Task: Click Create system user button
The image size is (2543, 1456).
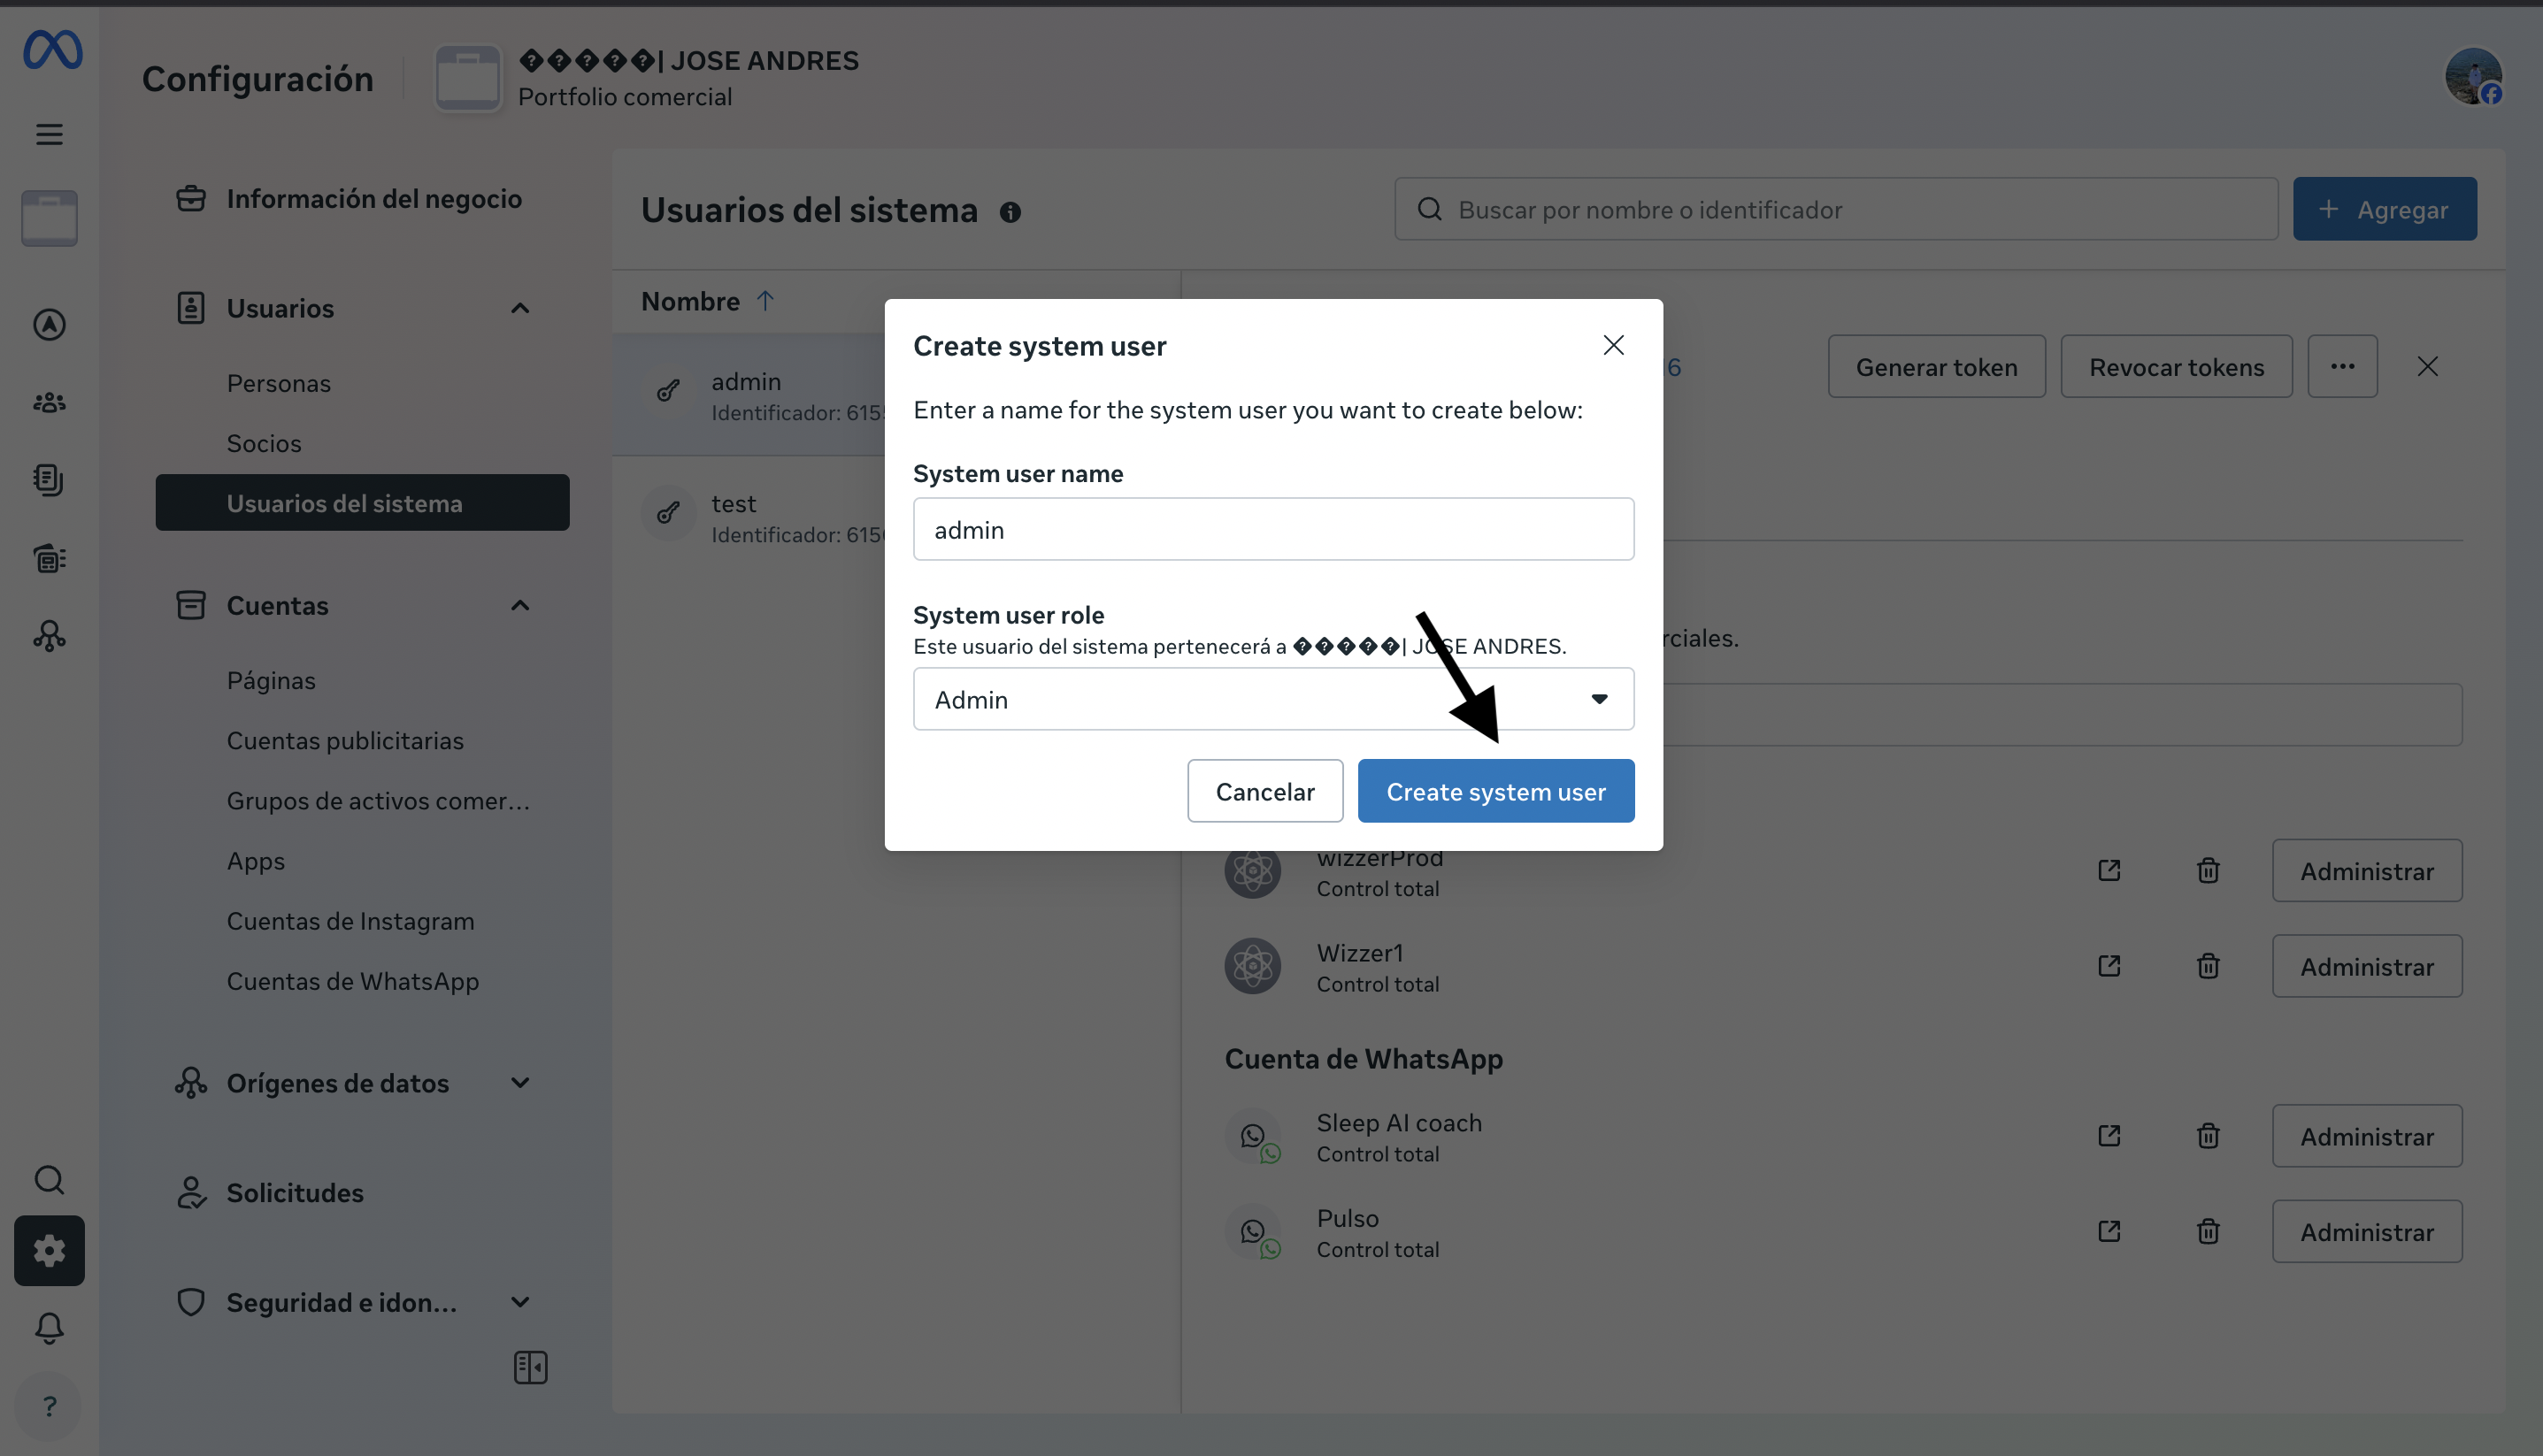Action: point(1495,791)
